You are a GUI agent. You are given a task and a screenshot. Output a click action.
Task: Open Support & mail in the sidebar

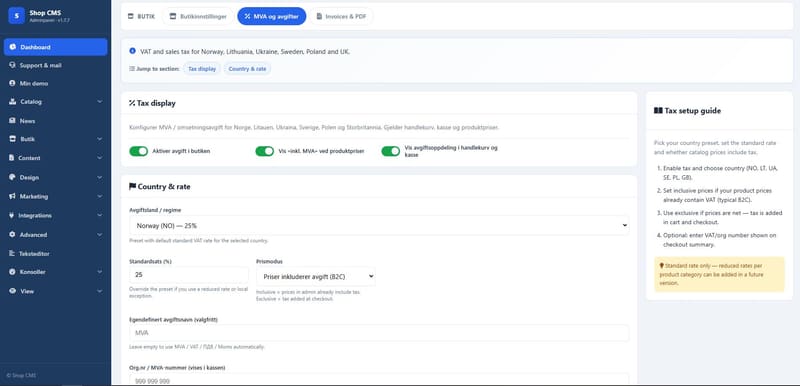tap(56, 65)
